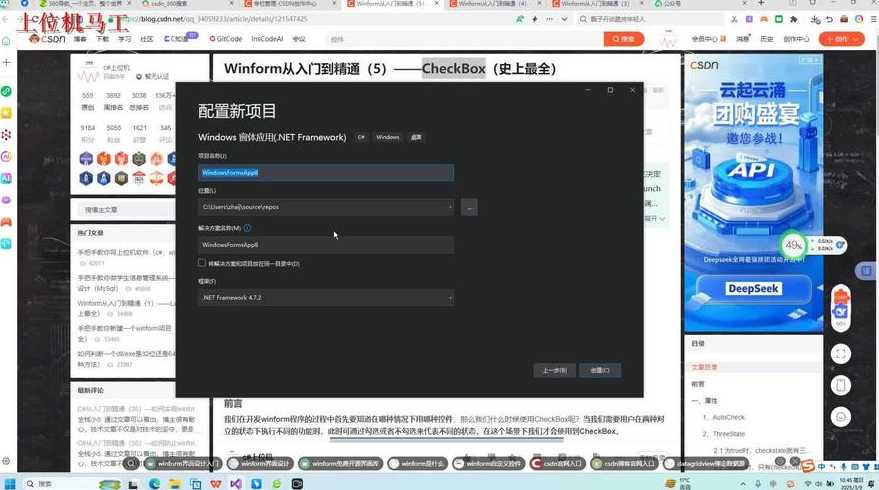
Task: Open the winform免费开源界面库 bookmark pill
Action: click(x=341, y=464)
